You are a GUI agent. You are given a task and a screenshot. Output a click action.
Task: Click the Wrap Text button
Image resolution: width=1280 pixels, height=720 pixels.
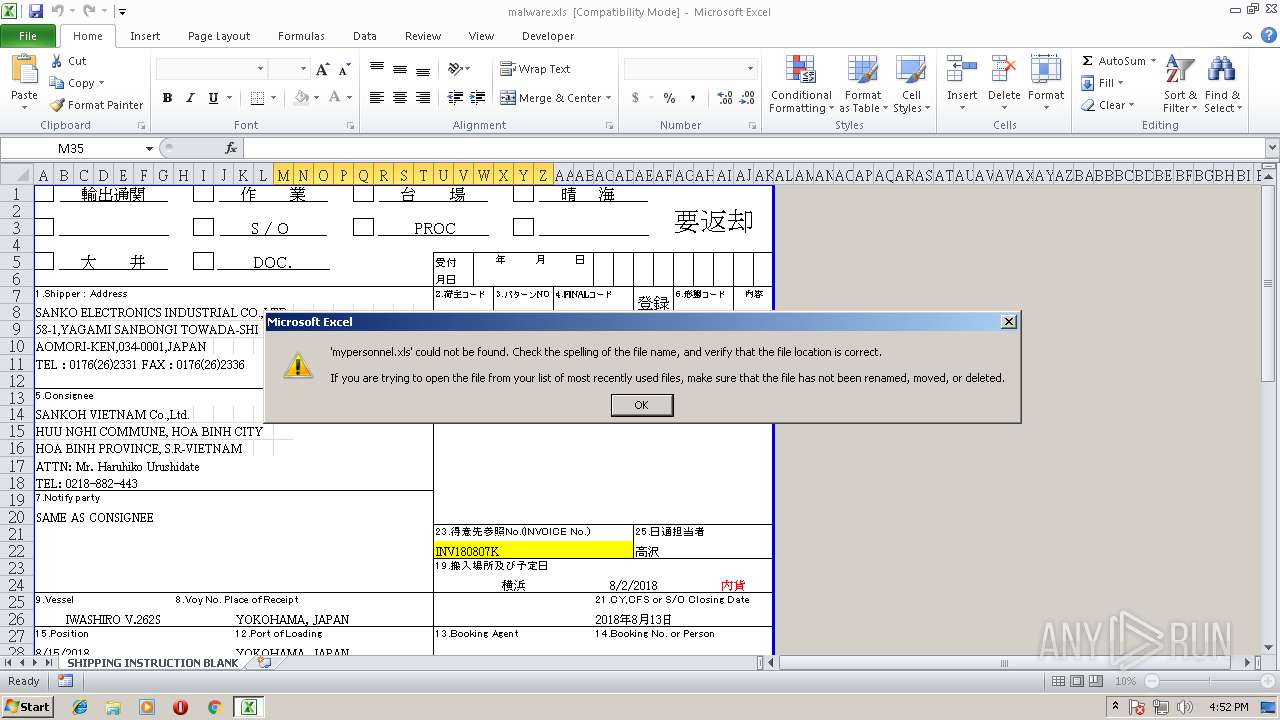(x=535, y=69)
